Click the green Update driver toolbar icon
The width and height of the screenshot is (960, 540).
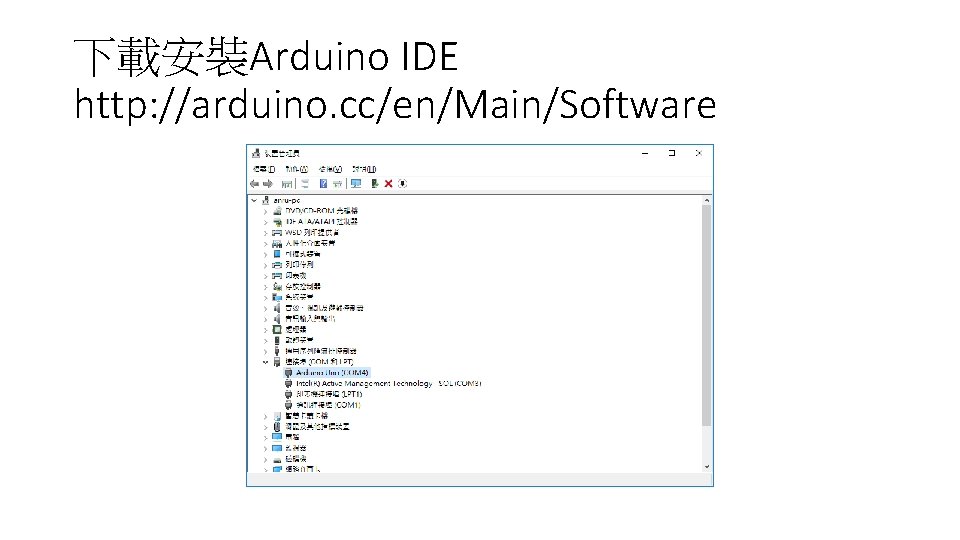coord(375,184)
